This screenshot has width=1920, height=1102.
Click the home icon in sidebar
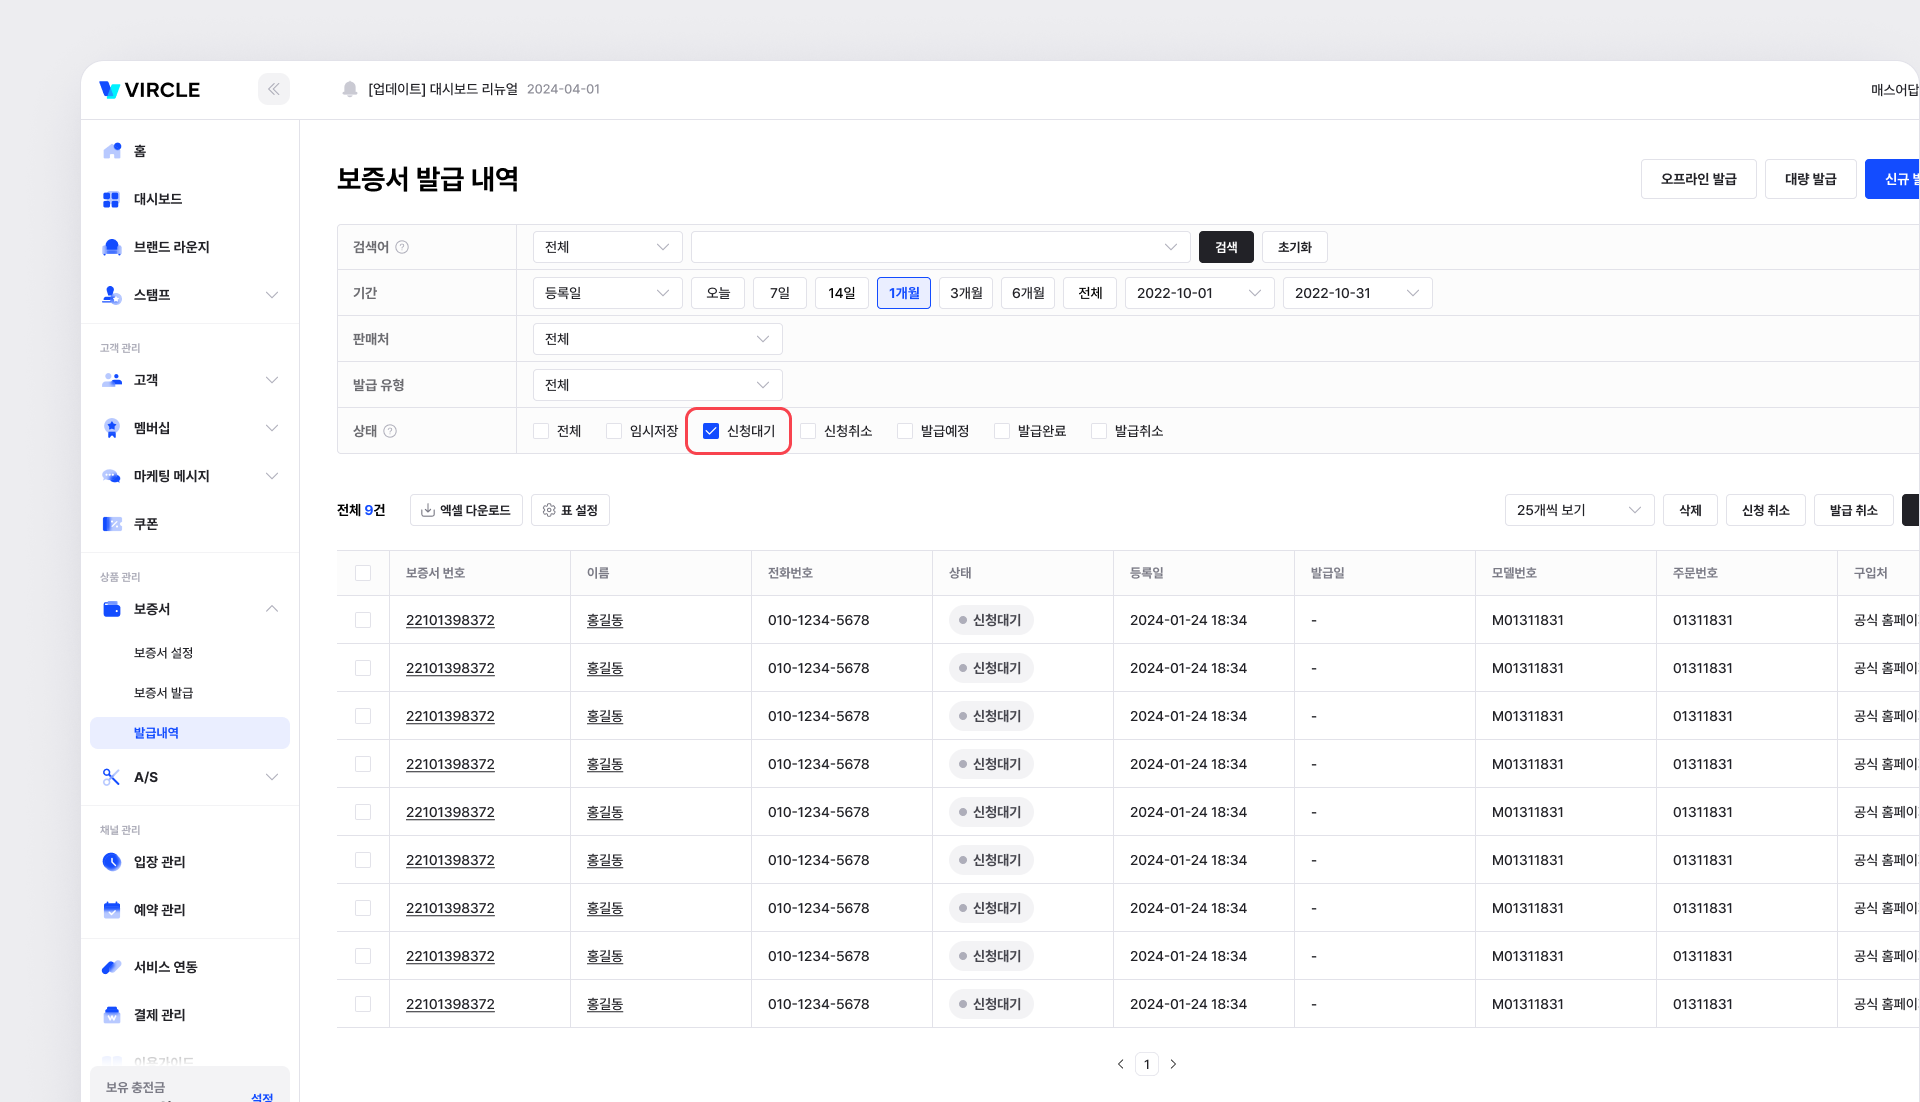112,151
